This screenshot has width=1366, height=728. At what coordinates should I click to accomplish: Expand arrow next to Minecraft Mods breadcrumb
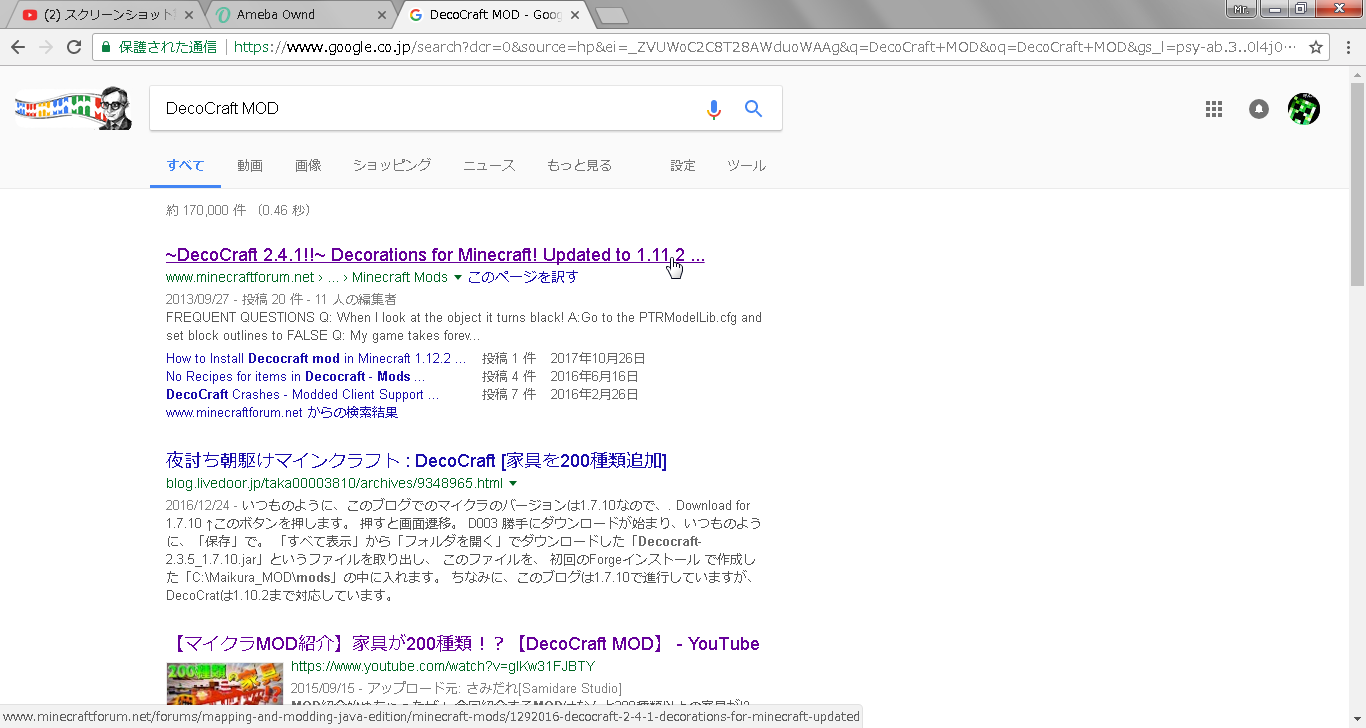(458, 277)
